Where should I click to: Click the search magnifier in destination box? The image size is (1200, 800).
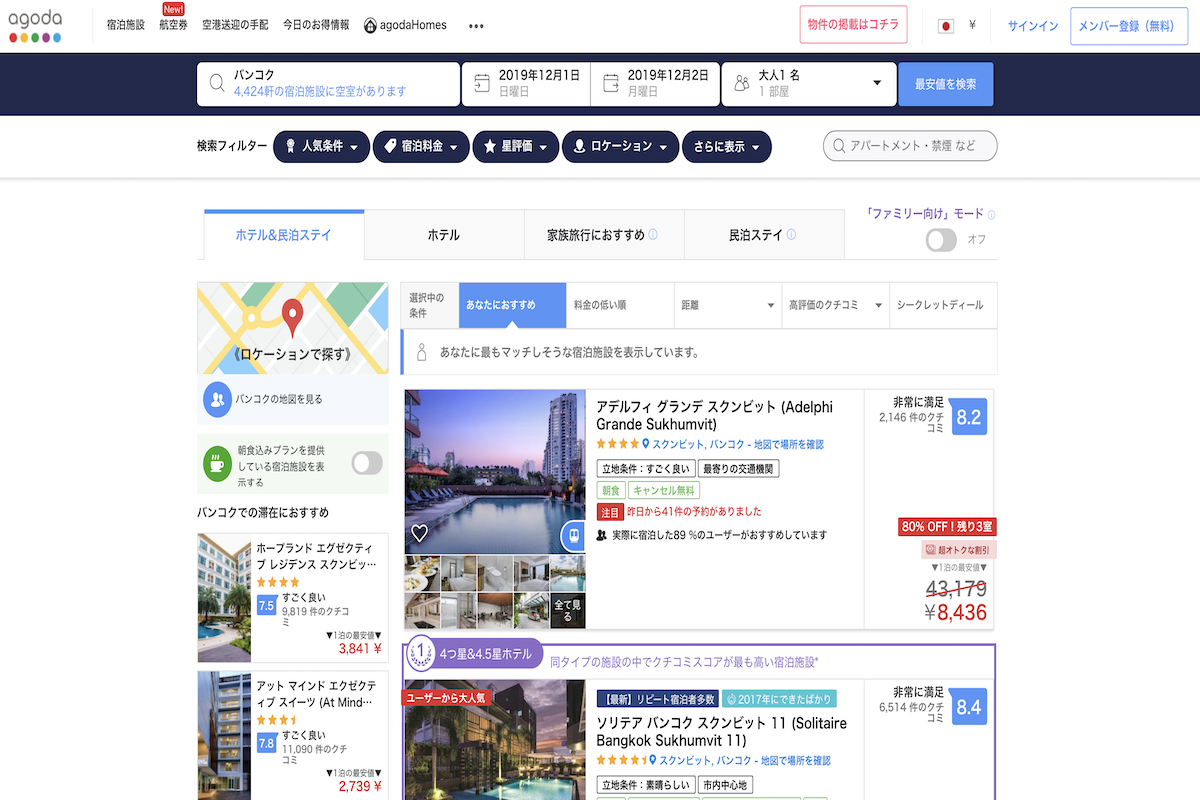click(x=217, y=83)
